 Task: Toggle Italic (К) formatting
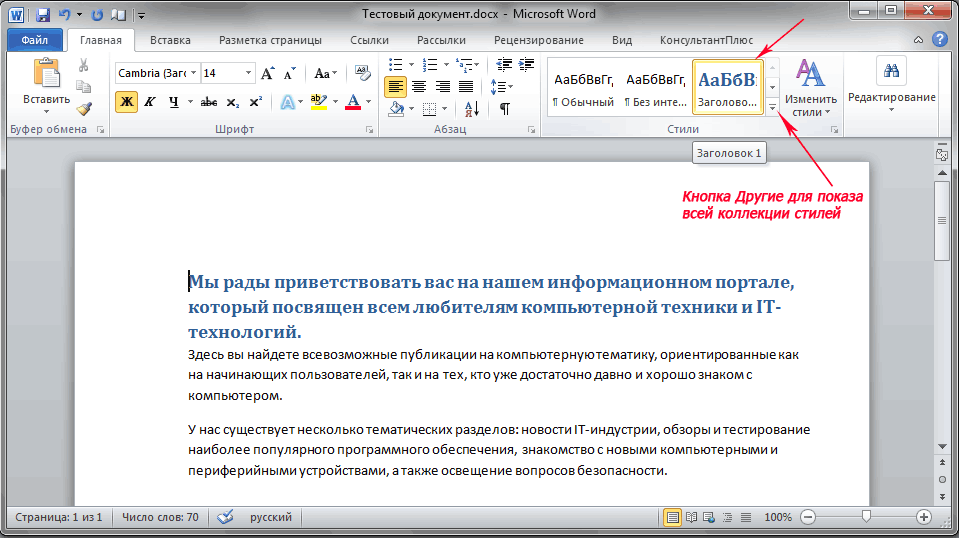[150, 101]
